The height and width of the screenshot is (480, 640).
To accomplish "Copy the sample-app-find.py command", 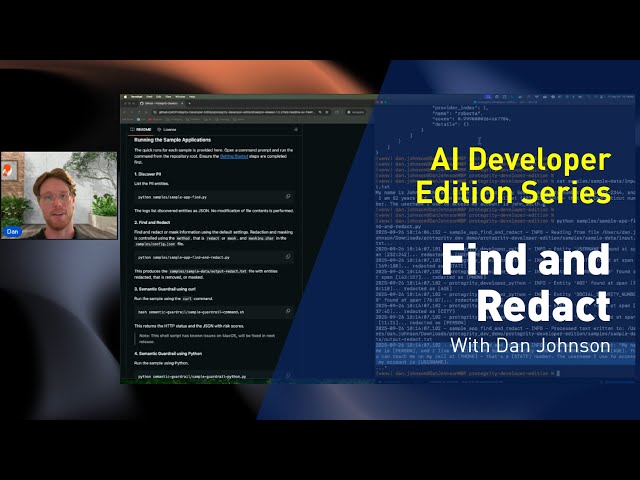I will pos(288,197).
